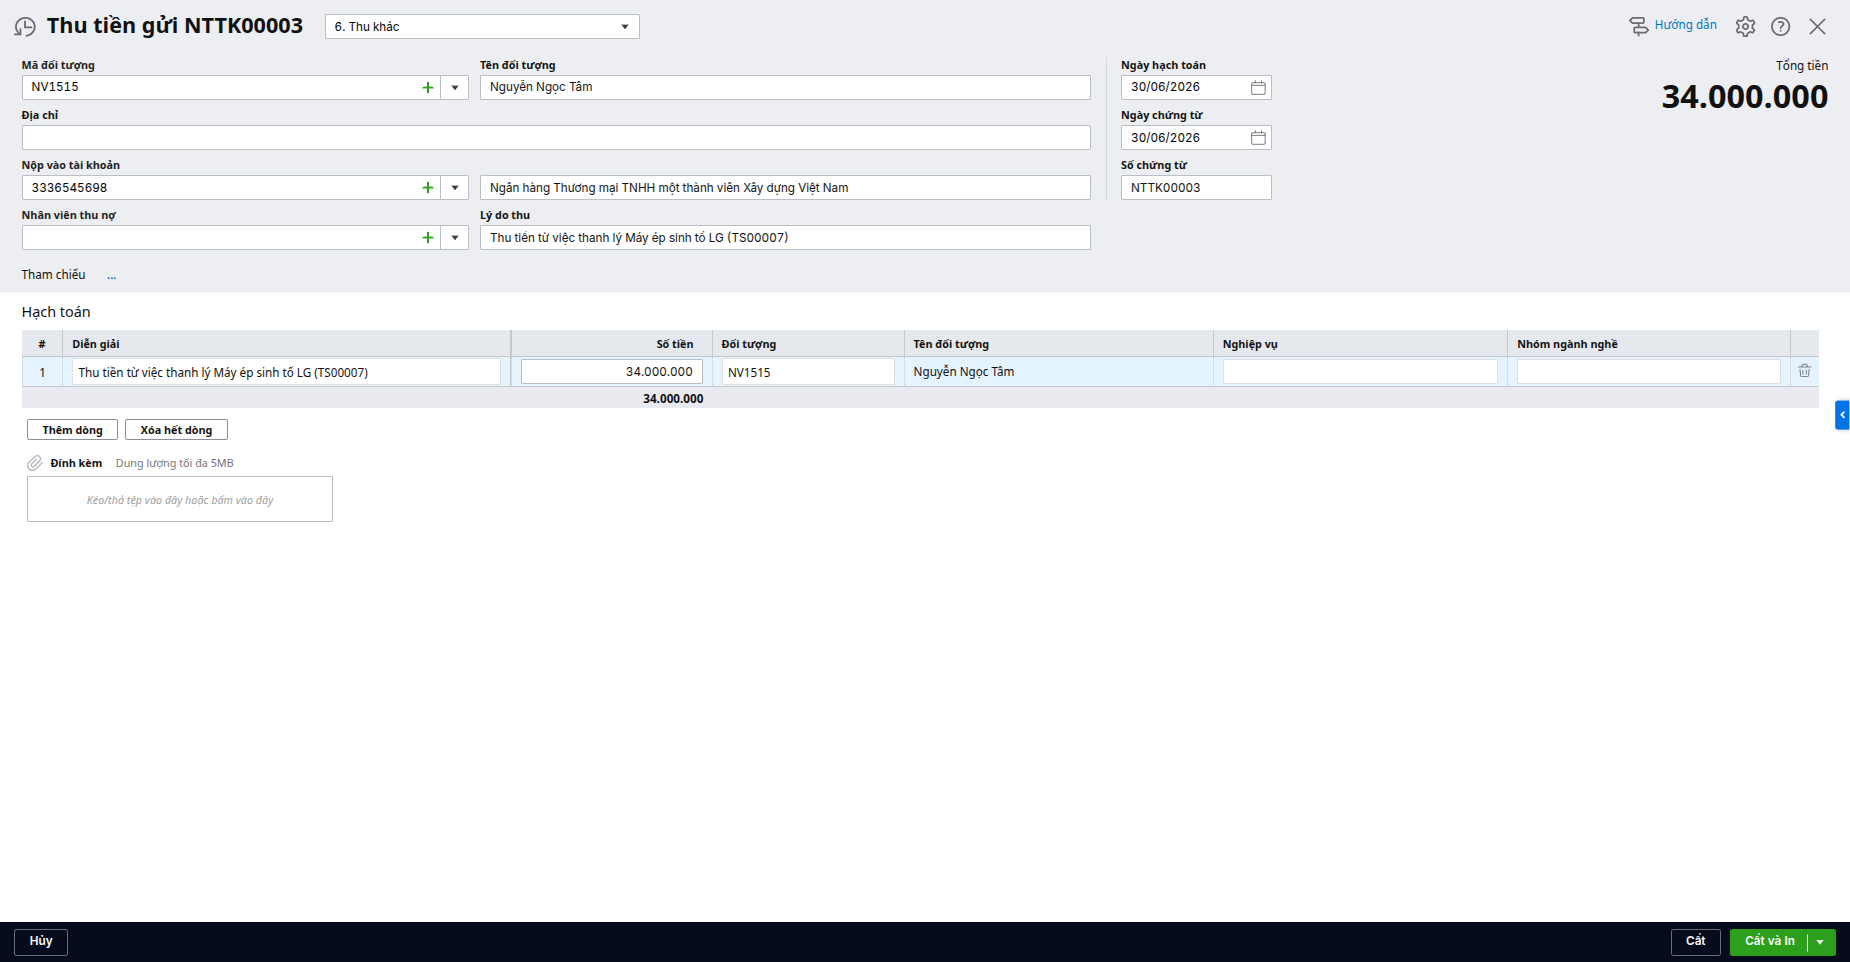
Task: Expand the blue side panel arrow
Action: [x=1842, y=415]
